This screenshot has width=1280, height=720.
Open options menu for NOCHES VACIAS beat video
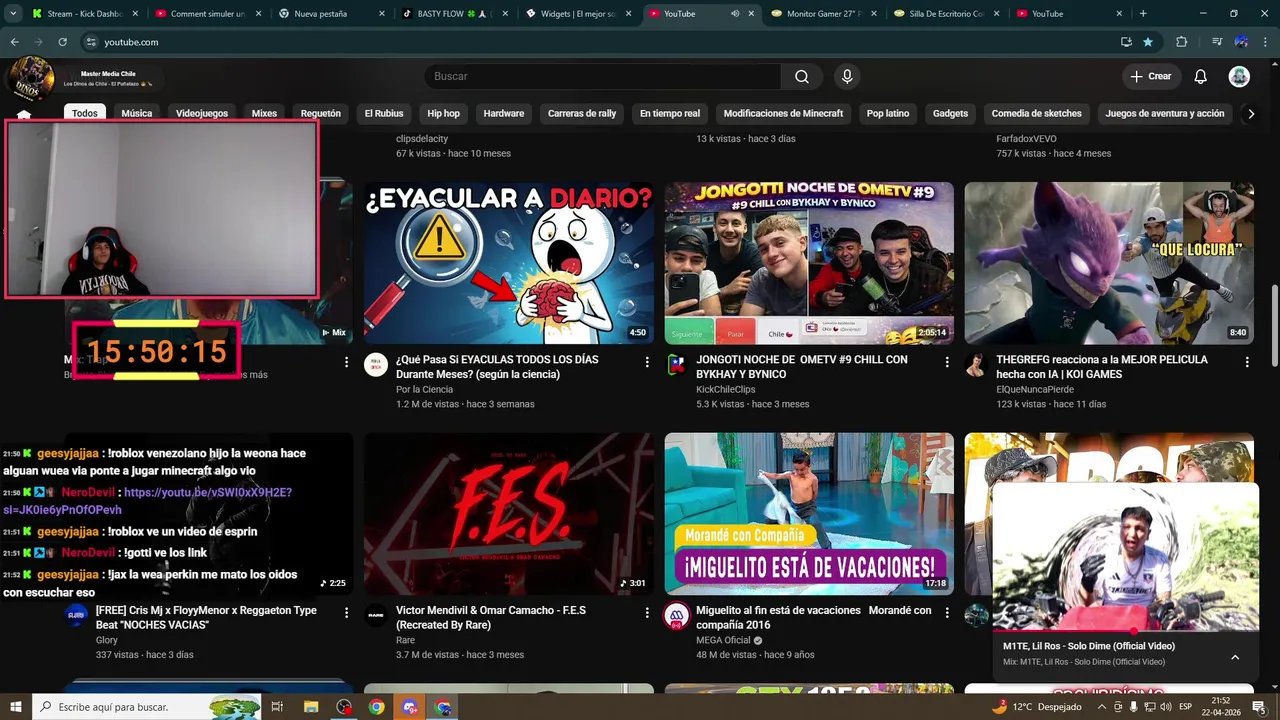pos(347,613)
